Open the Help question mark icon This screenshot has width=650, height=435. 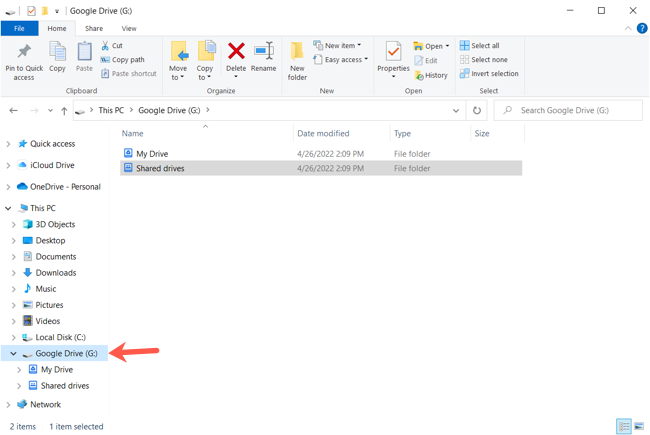(642, 28)
